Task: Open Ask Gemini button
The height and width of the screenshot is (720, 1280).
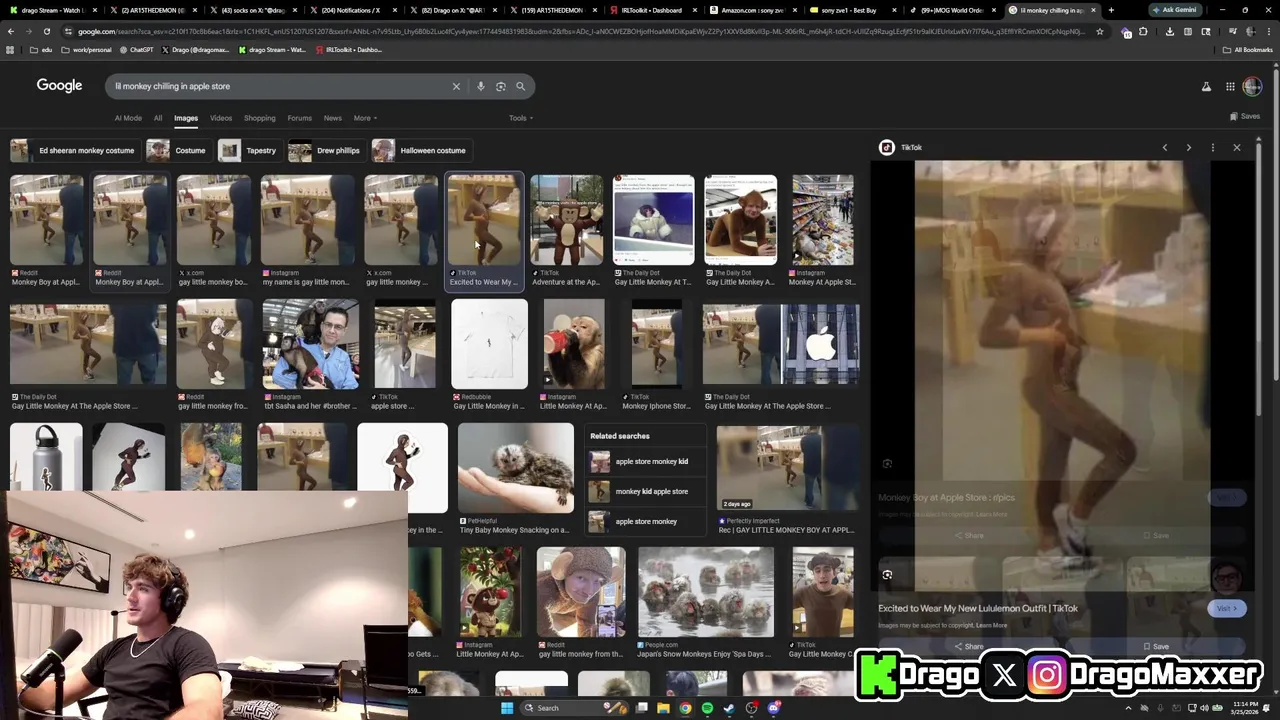Action: (1174, 10)
